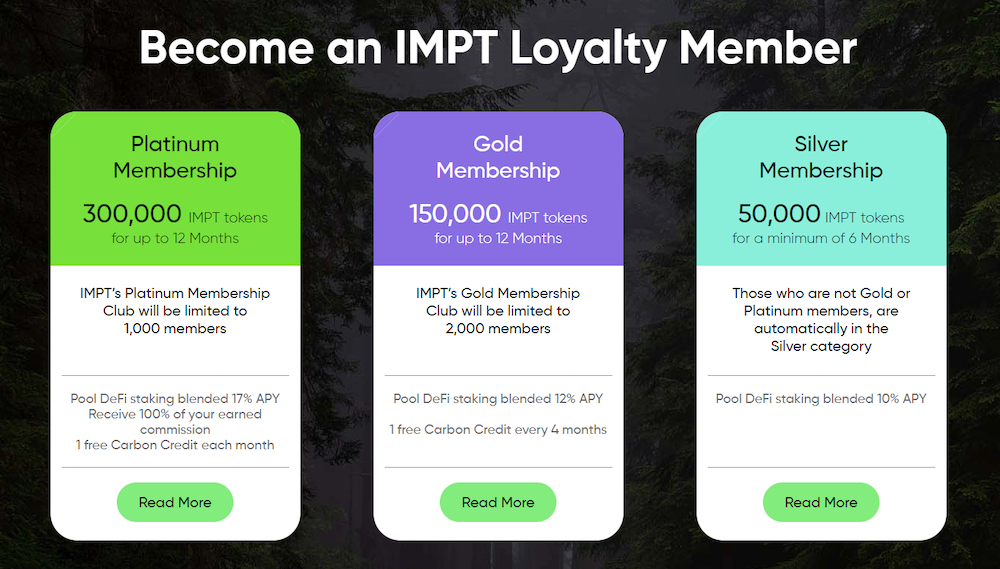The width and height of the screenshot is (1000, 569).
Task: Click Read More under Silver Membership
Action: (x=821, y=502)
